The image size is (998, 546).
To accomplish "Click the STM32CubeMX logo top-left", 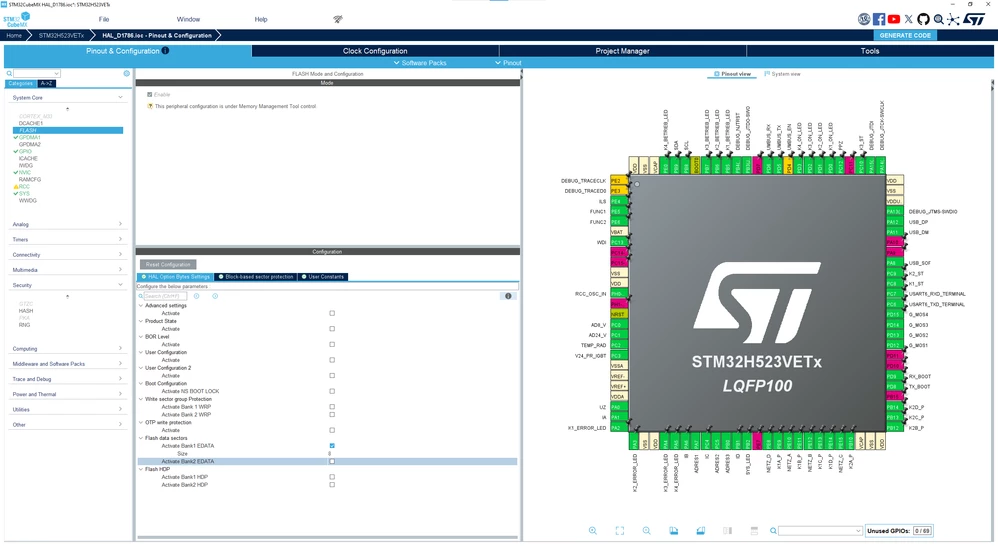I will [17, 20].
